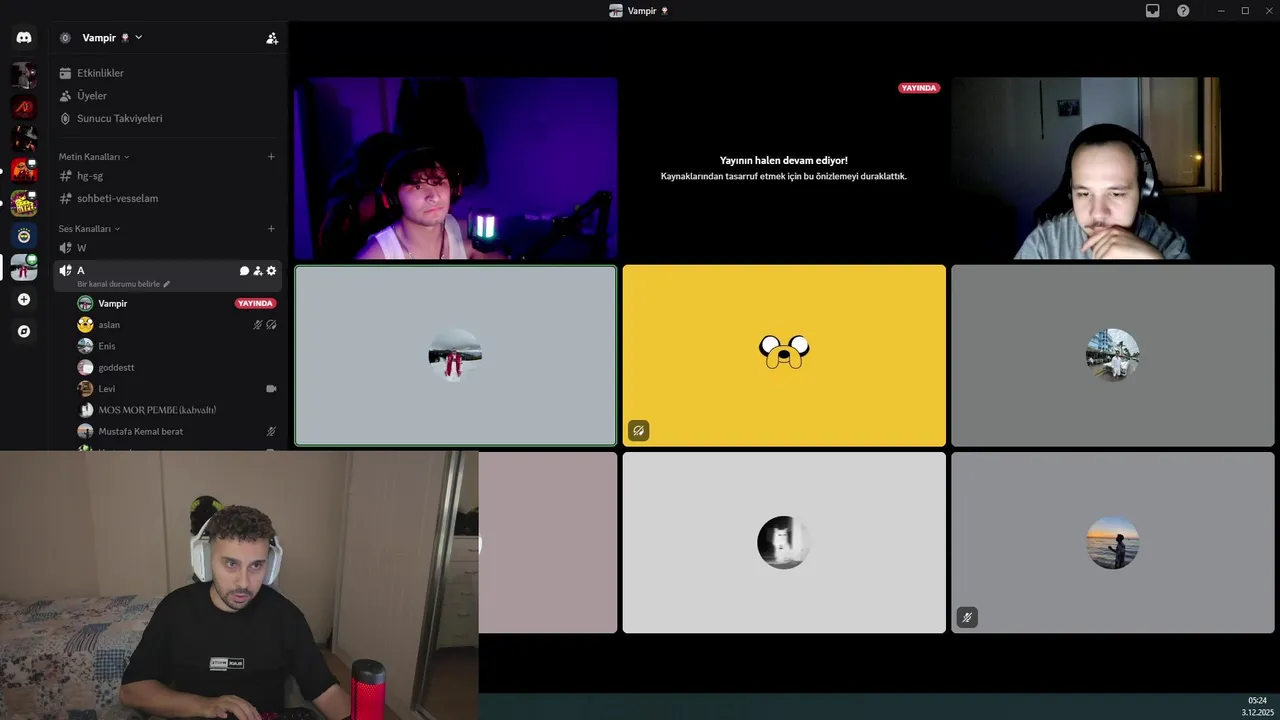
Task: Invite users to voice channel A
Action: 258,271
